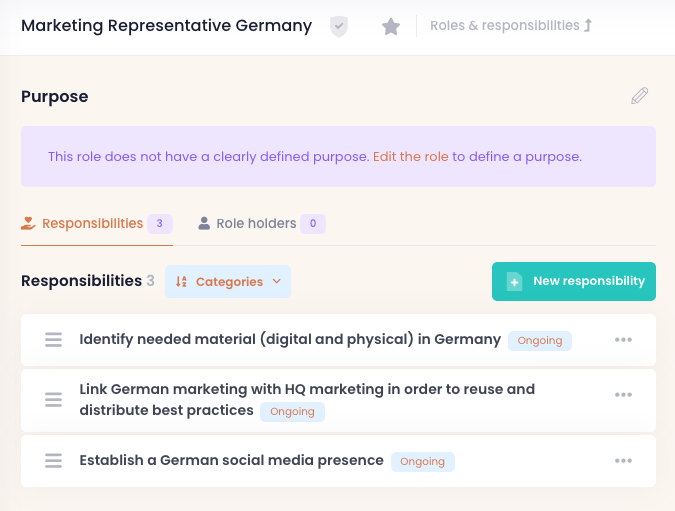Open 'Identify needed material' responsibility title
The image size is (675, 511).
(290, 340)
